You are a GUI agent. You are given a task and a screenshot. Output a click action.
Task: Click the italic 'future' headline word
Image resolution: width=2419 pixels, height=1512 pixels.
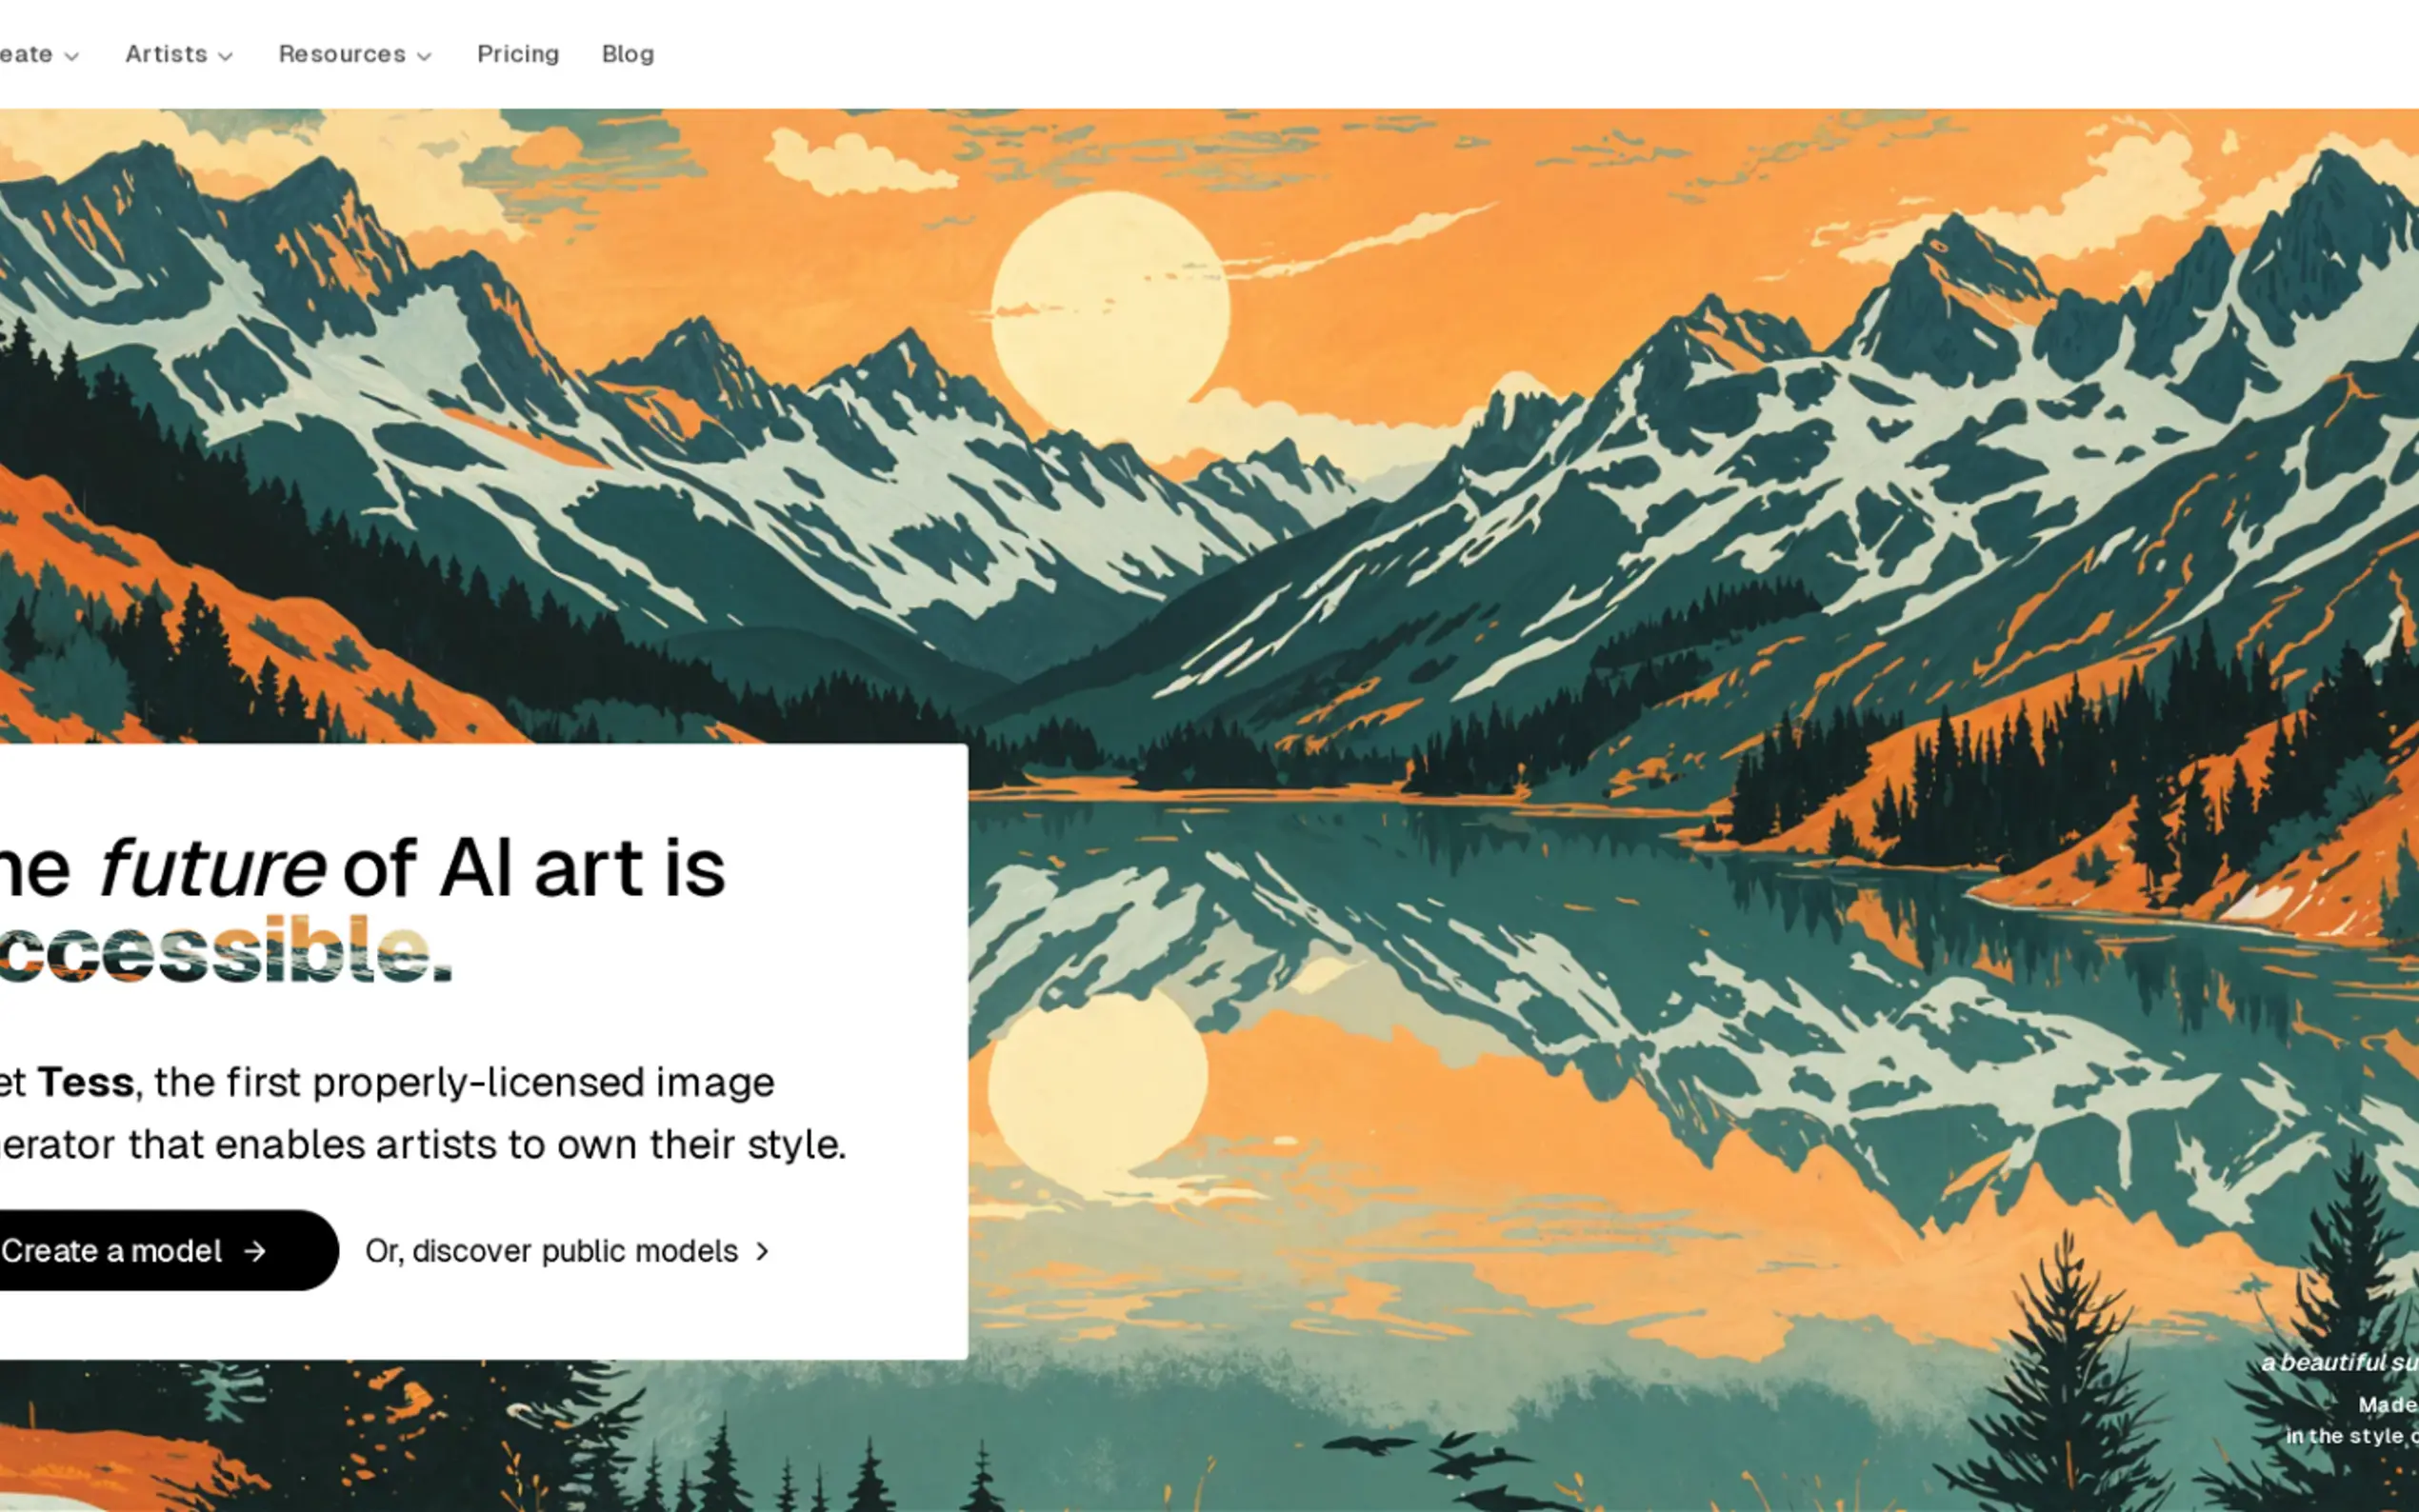tap(211, 868)
